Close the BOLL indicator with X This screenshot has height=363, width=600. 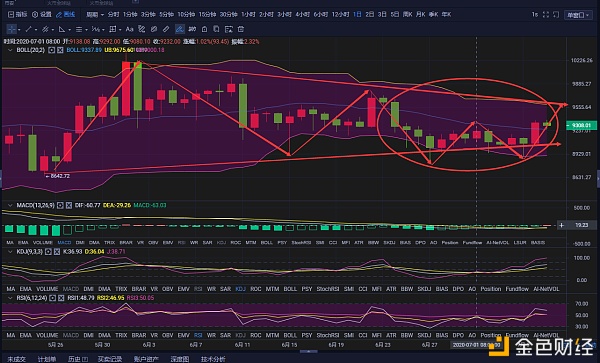(x=60, y=50)
